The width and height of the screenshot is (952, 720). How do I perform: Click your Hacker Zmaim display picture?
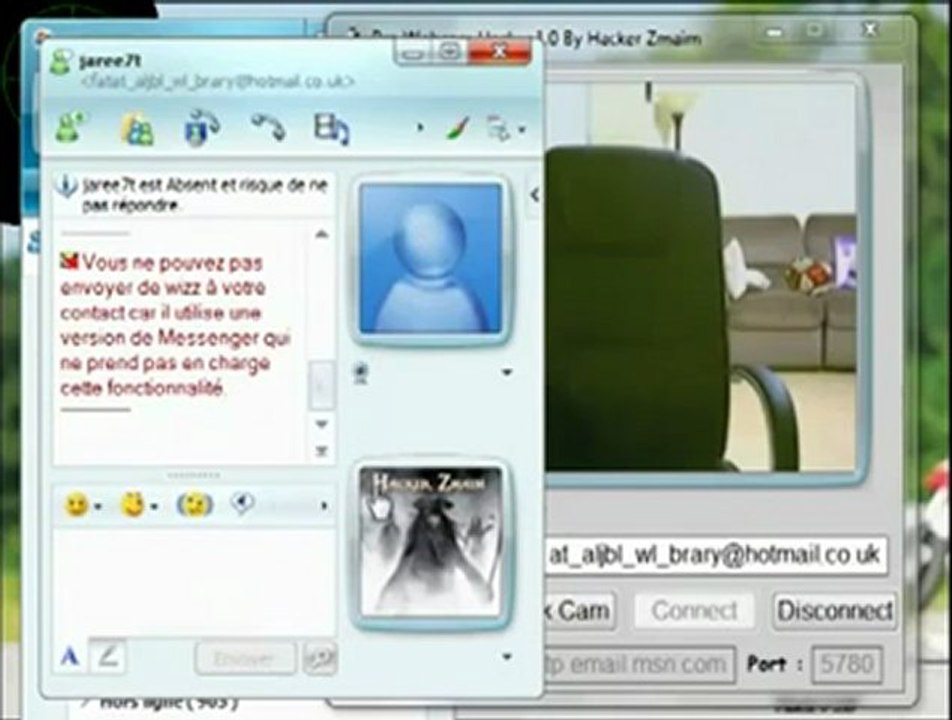coord(430,541)
